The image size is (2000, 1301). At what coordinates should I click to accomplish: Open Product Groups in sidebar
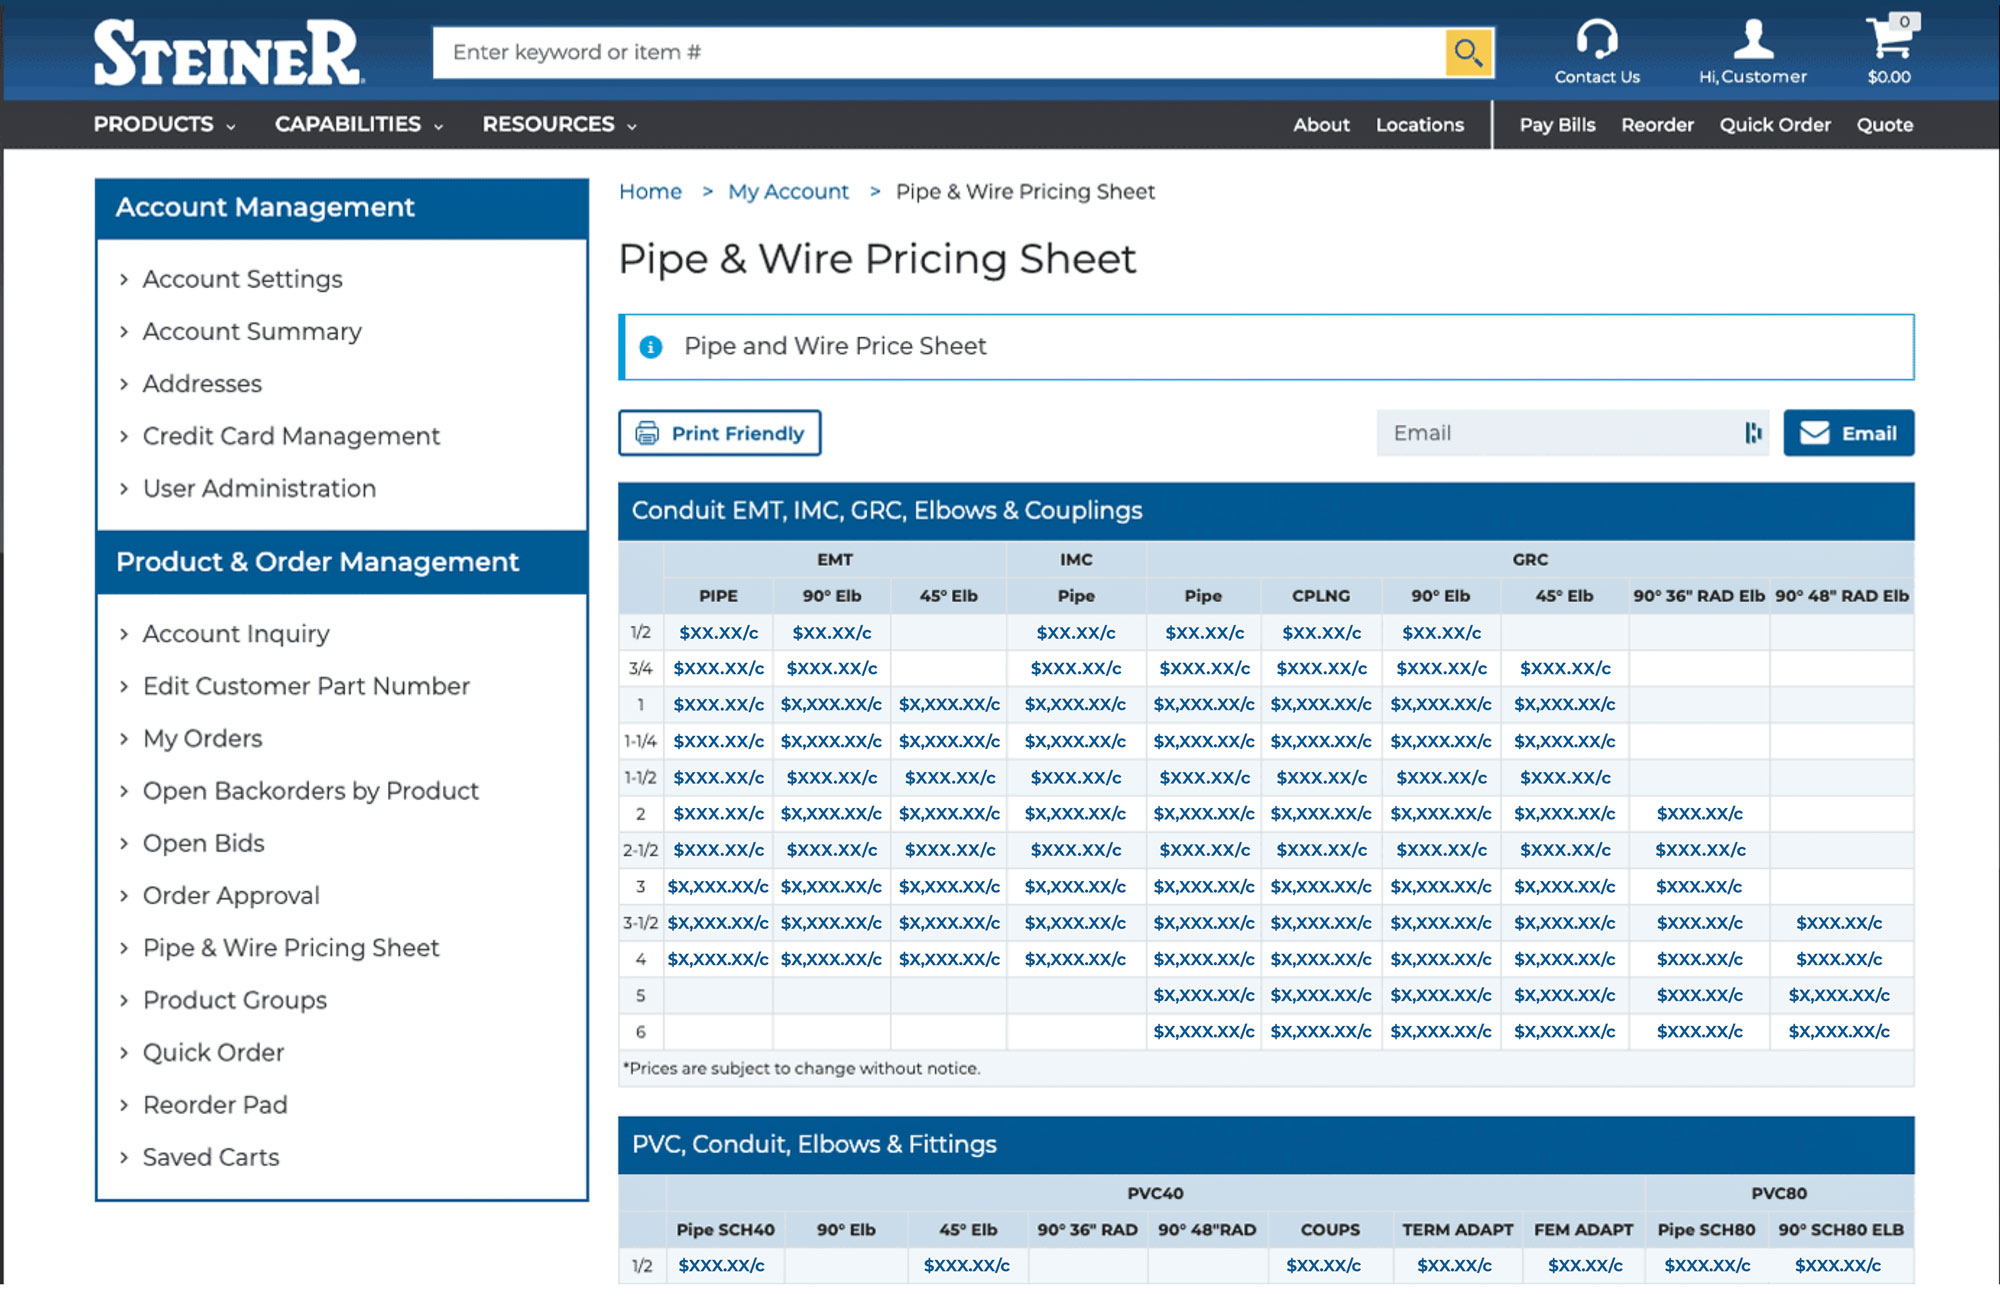pos(234,1000)
